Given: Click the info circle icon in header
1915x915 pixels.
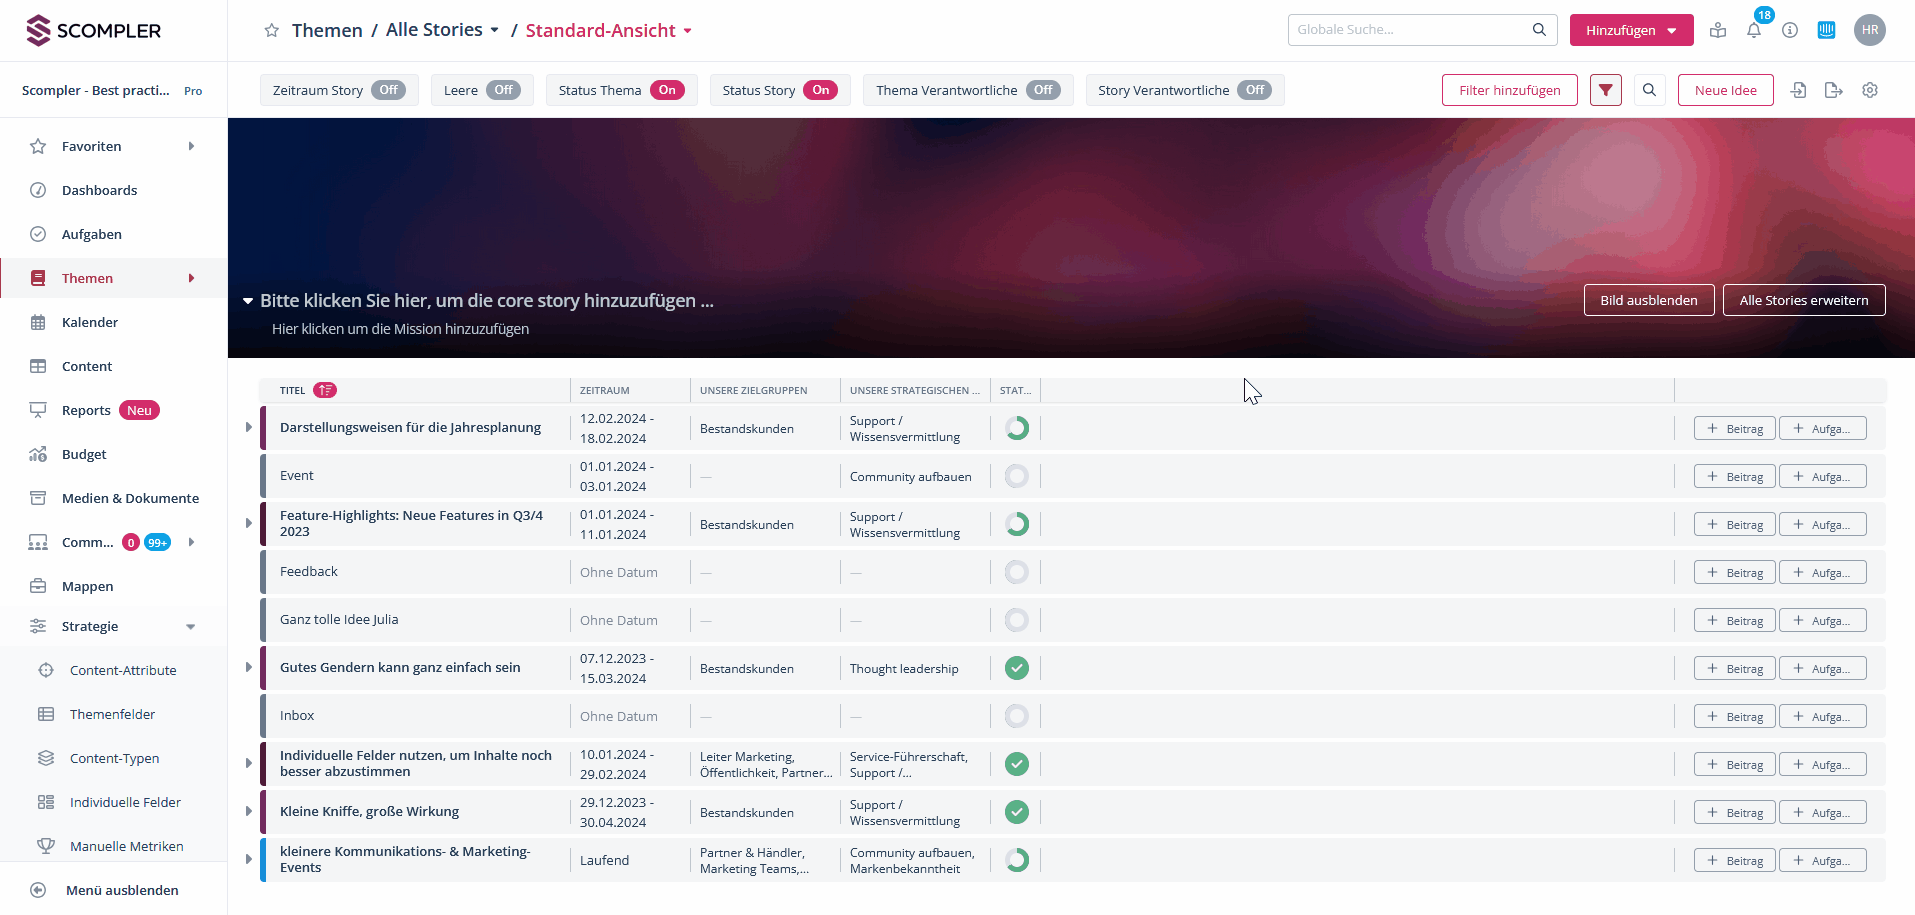Looking at the screenshot, I should pyautogui.click(x=1790, y=30).
